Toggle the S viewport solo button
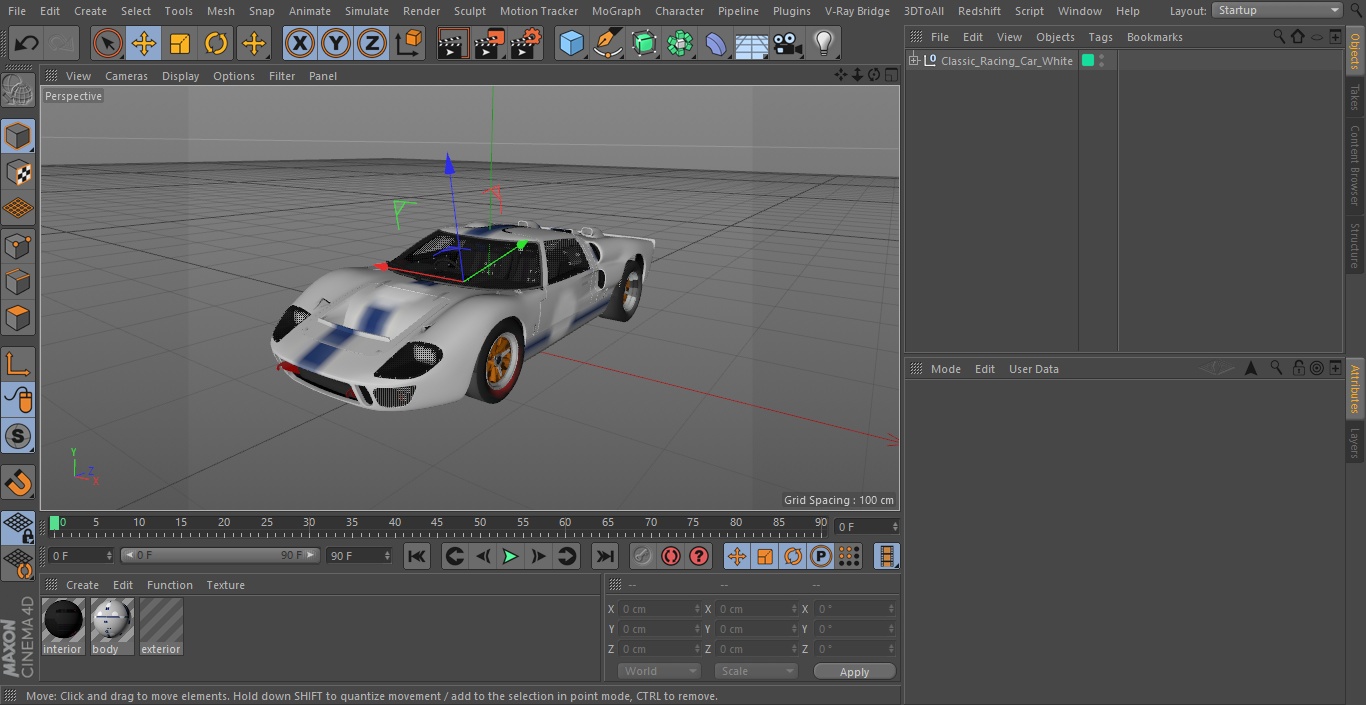This screenshot has height=705, width=1366. point(18,437)
